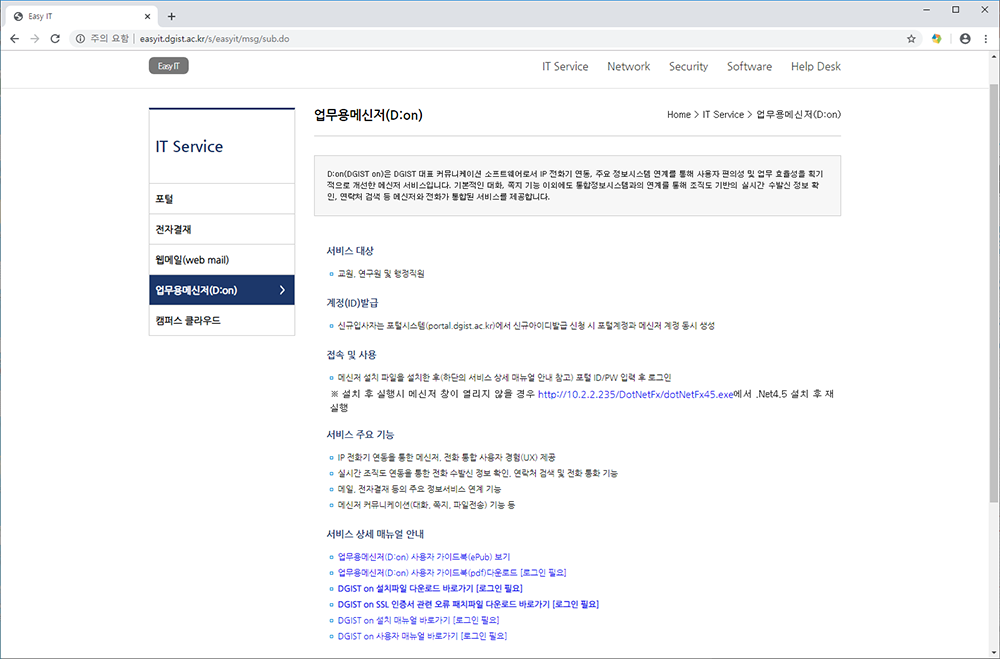Bookmark this page with the star icon
The height and width of the screenshot is (659, 1000).
pyautogui.click(x=910, y=38)
